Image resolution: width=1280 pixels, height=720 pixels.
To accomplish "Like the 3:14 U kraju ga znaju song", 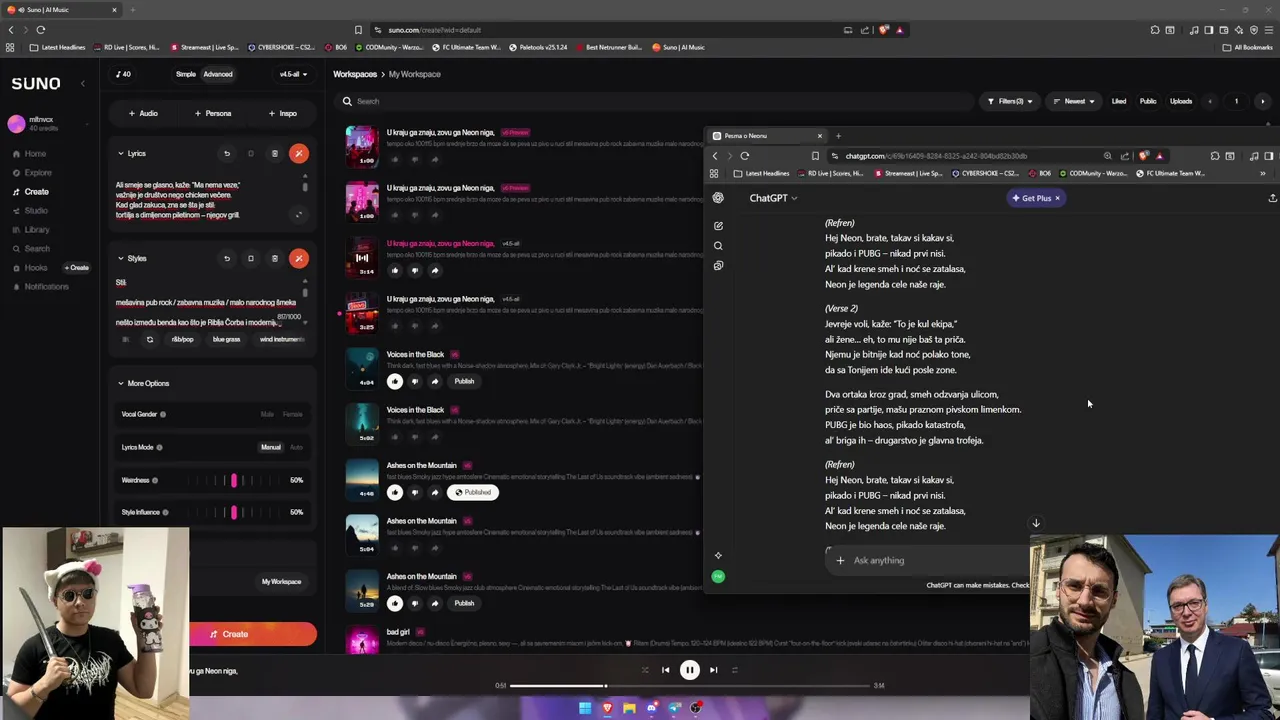I will 395,270.
